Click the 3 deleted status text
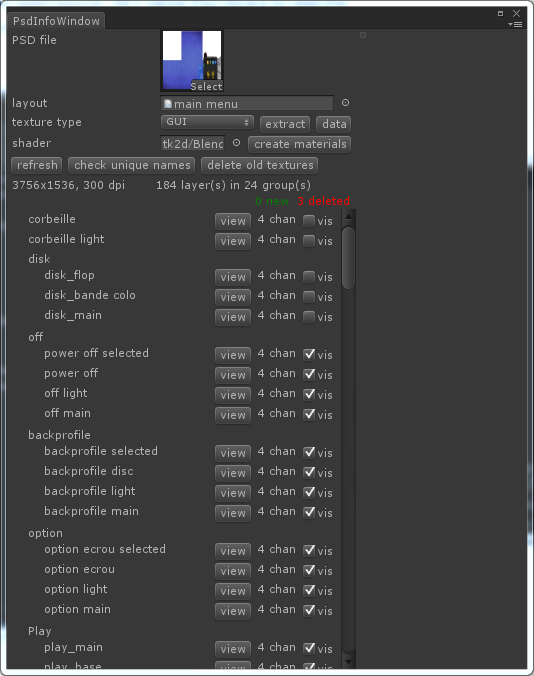The width and height of the screenshot is (534, 676). pos(323,201)
